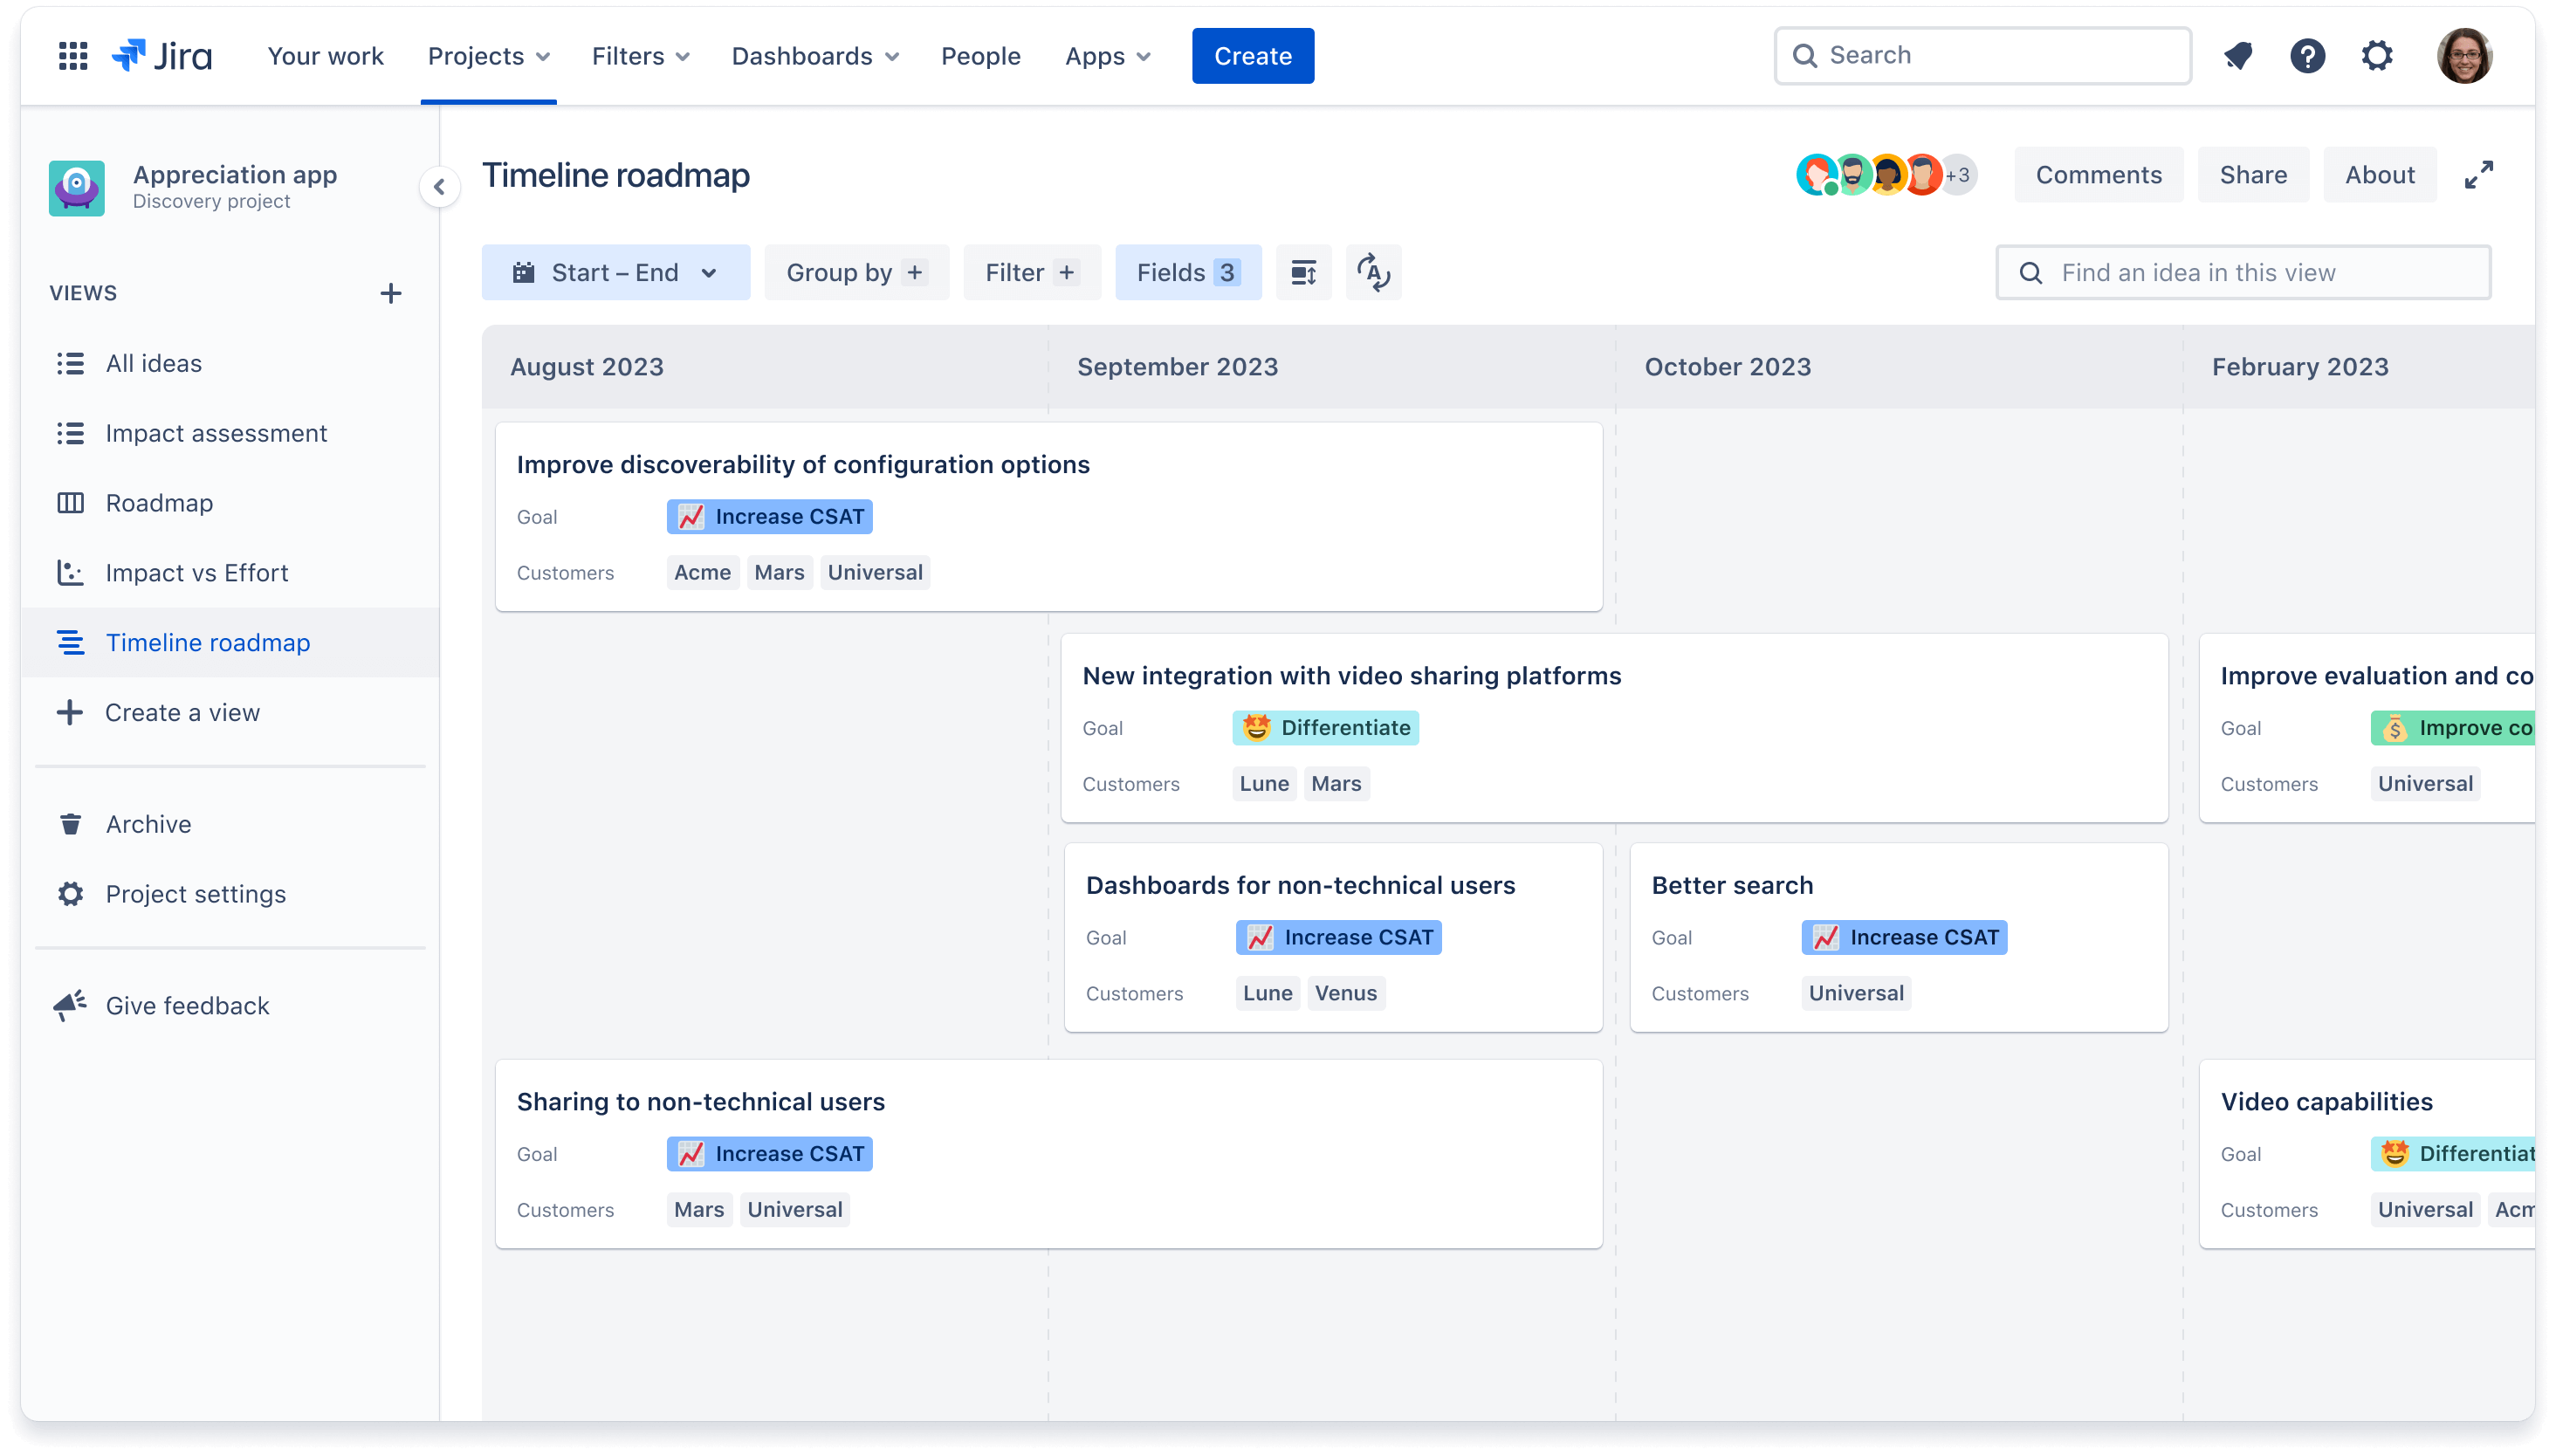Toggle the sidebar collapse arrow
The height and width of the screenshot is (1456, 2556).
click(439, 186)
